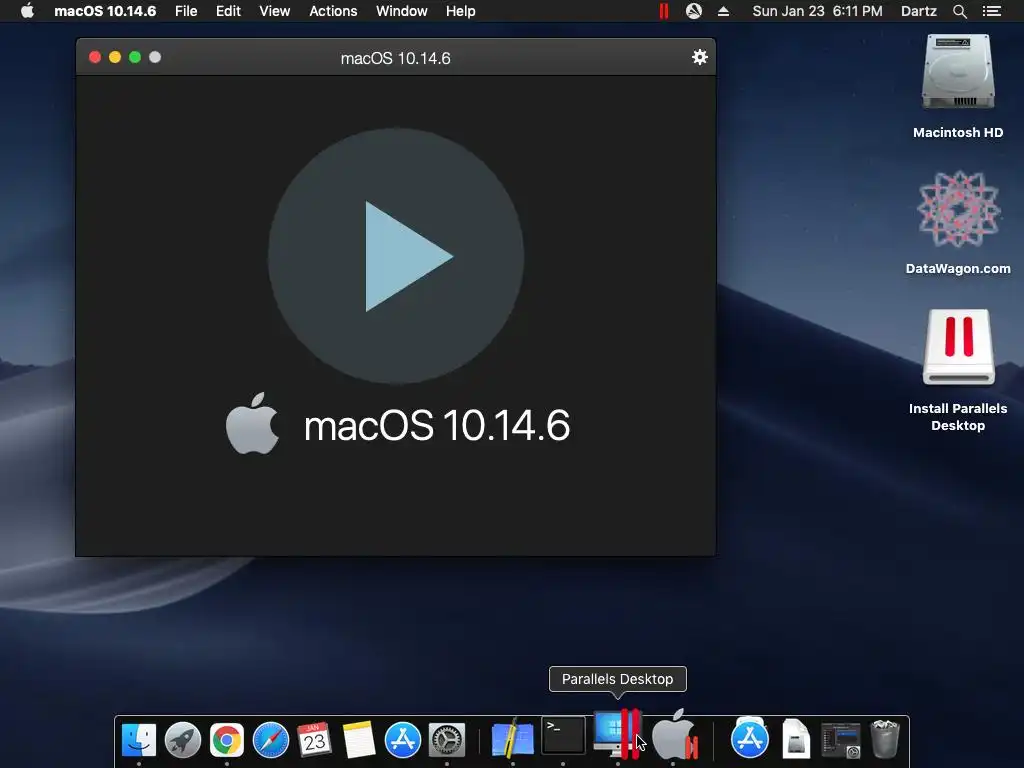Open the Window menu
The image size is (1024, 768).
click(x=402, y=11)
